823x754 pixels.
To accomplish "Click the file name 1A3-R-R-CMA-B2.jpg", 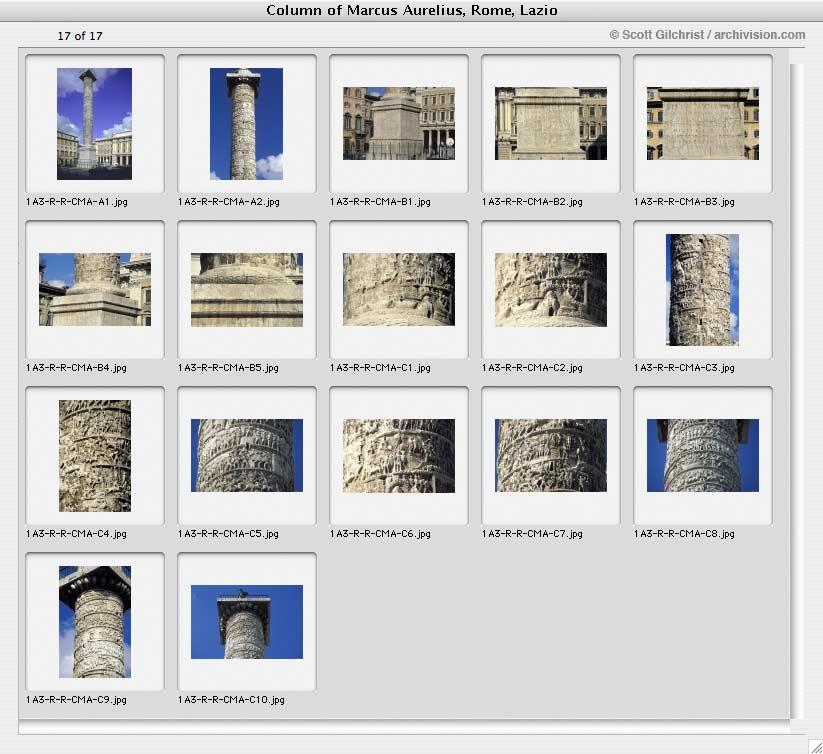I will (532, 201).
